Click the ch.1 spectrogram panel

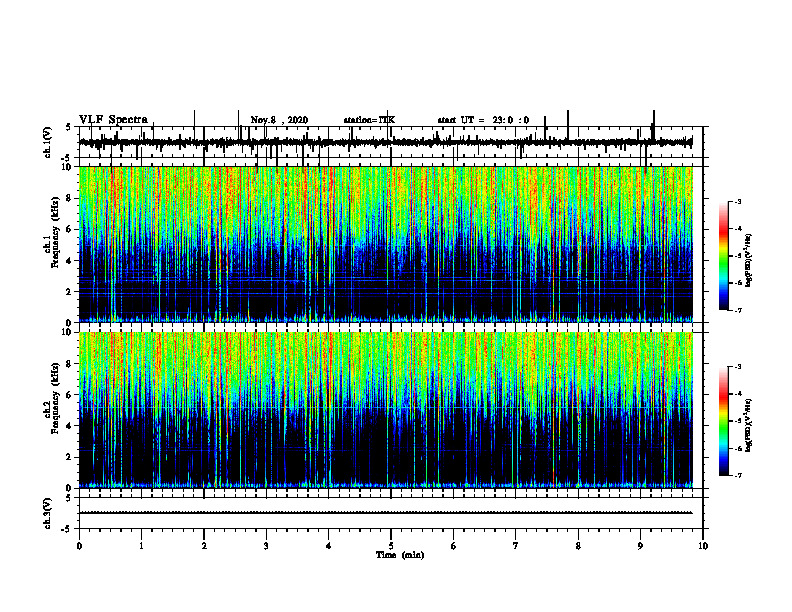[385, 244]
